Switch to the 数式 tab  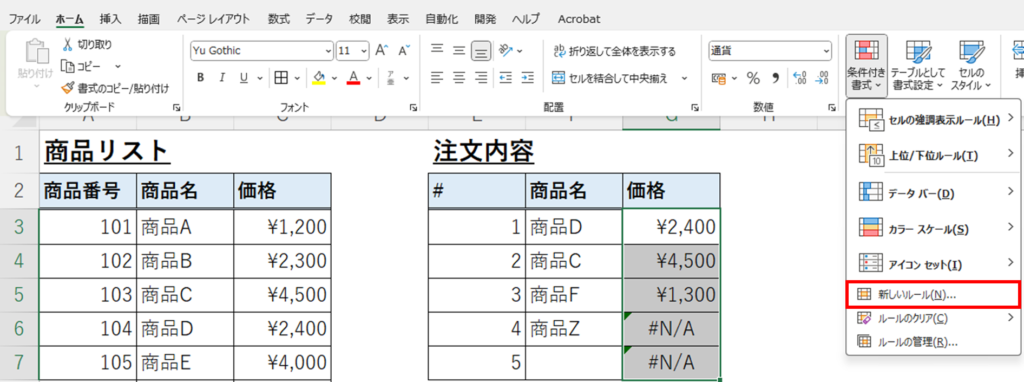click(279, 19)
